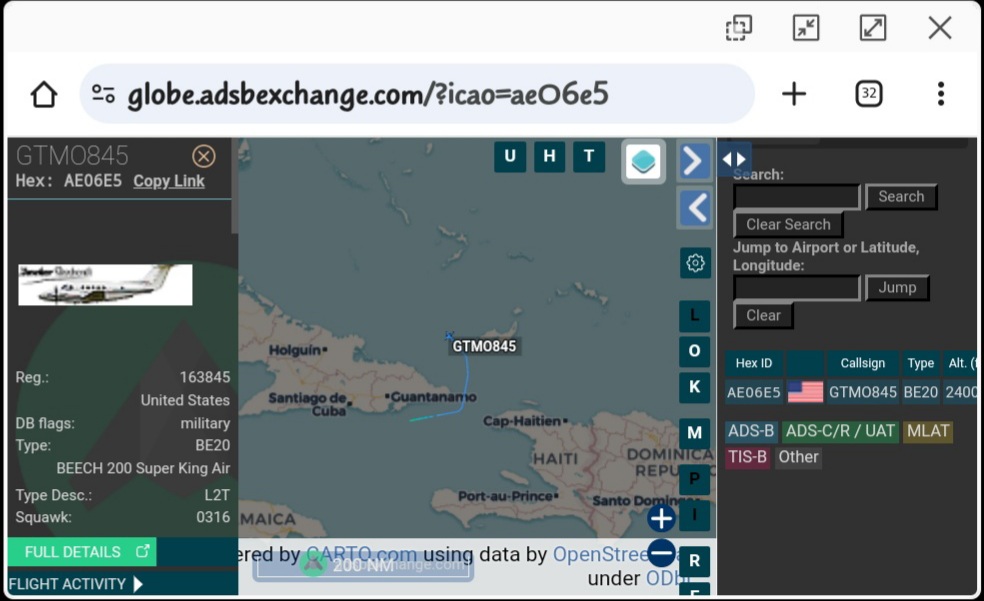Toggle the M map option button

(695, 433)
